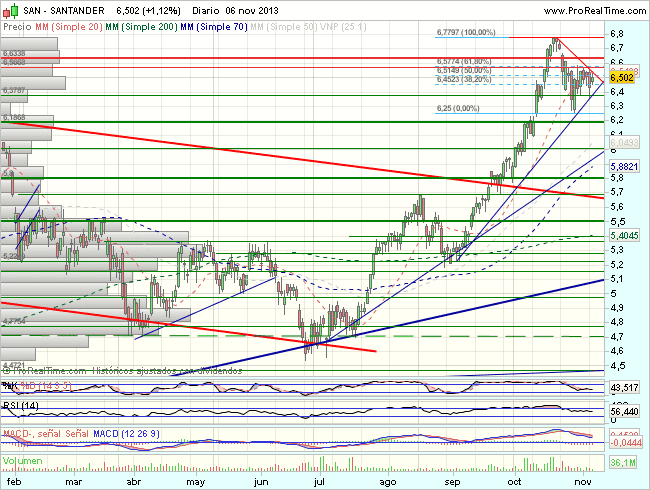Click the sep month on time axis

tap(452, 482)
